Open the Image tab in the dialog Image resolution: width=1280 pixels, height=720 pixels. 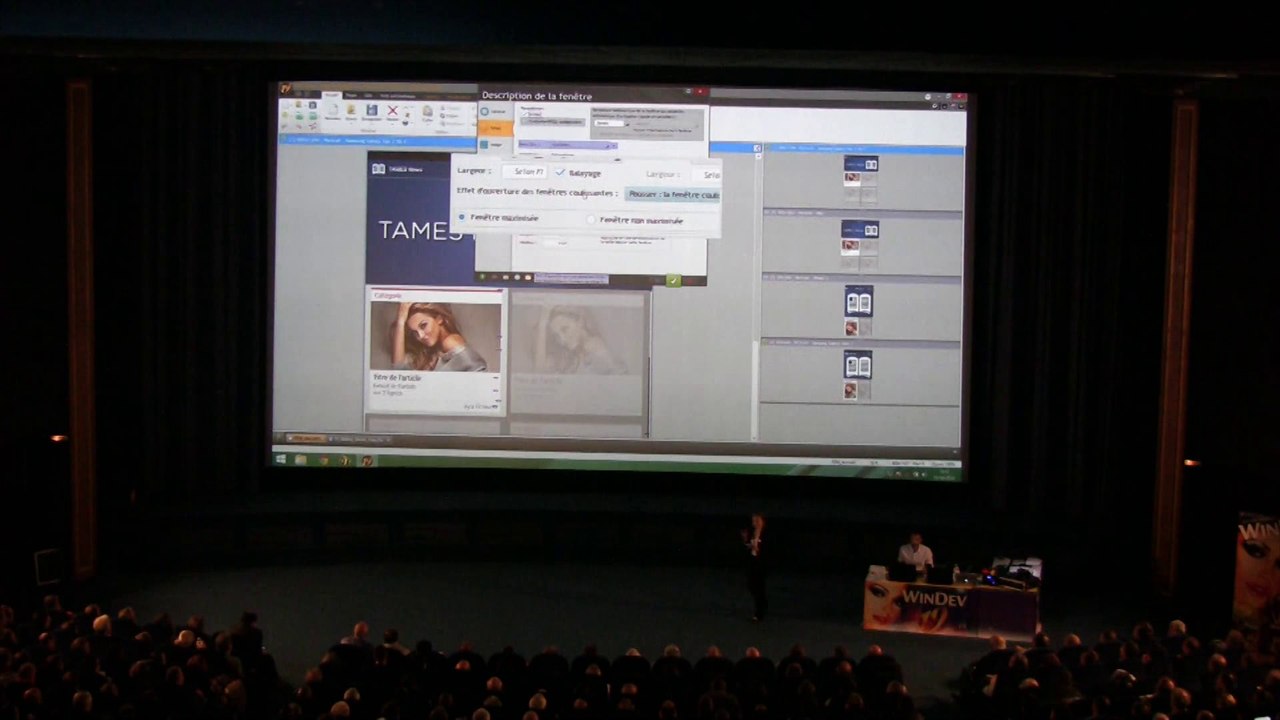click(x=495, y=145)
